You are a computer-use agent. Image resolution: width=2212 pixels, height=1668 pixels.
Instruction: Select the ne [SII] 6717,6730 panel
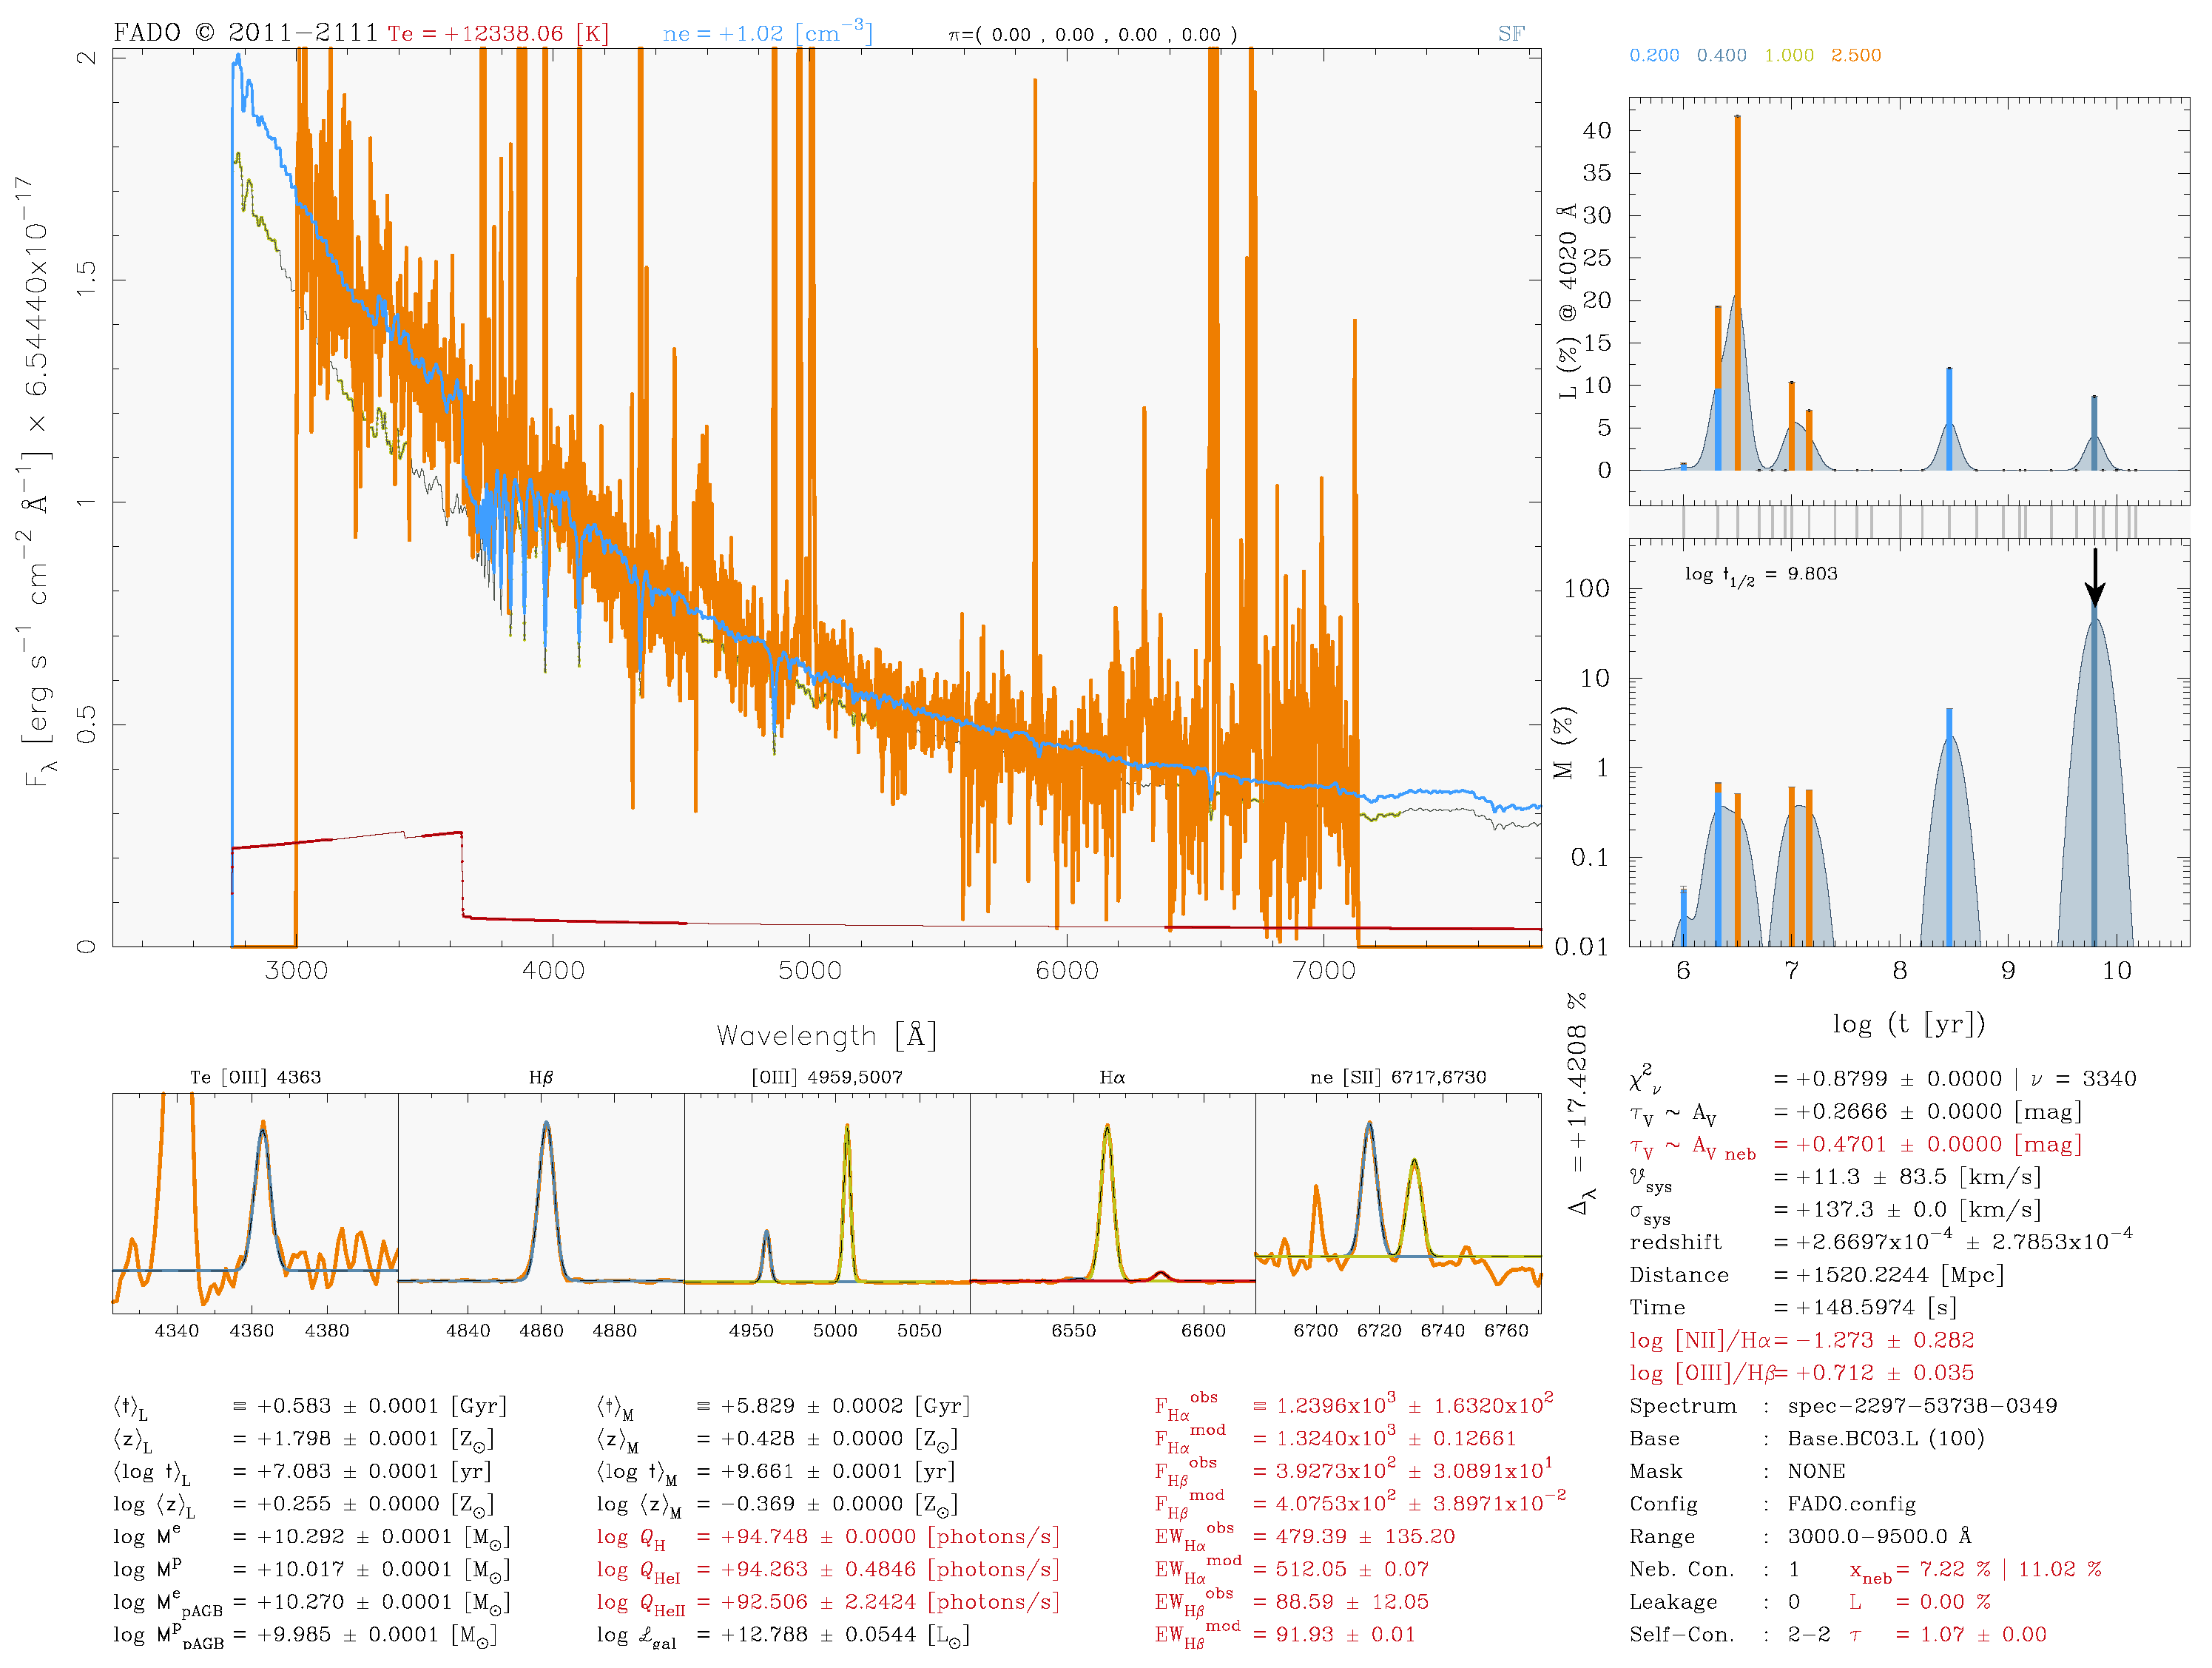point(1398,1202)
